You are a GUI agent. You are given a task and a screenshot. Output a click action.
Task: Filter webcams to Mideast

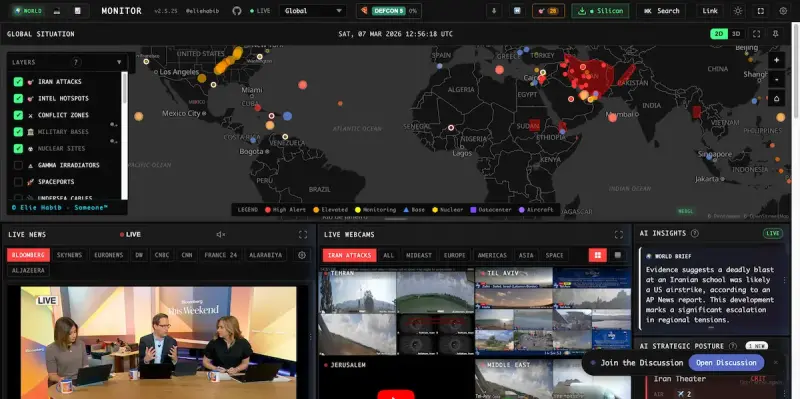pyautogui.click(x=419, y=255)
